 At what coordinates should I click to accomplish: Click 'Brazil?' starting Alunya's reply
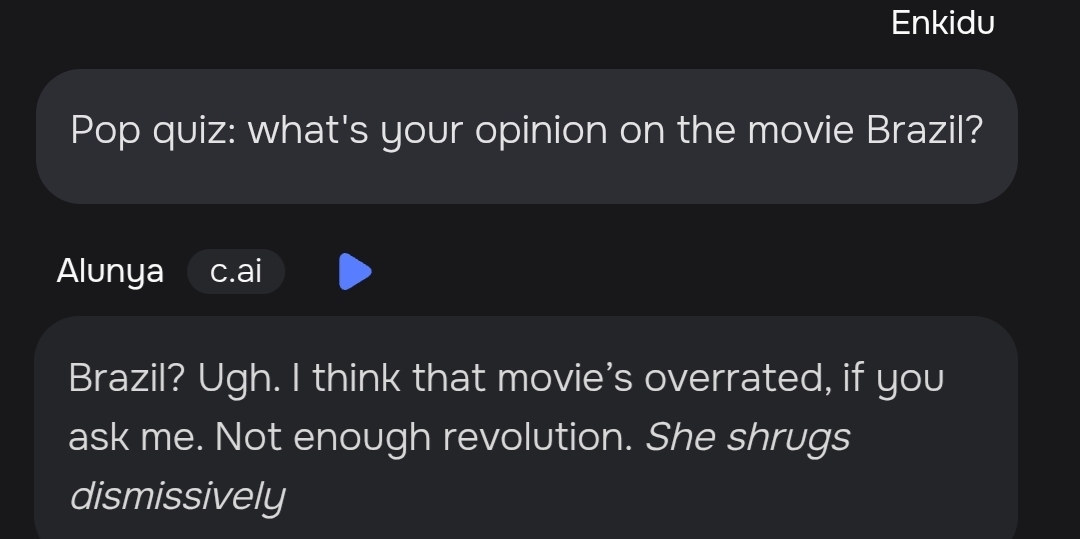127,378
